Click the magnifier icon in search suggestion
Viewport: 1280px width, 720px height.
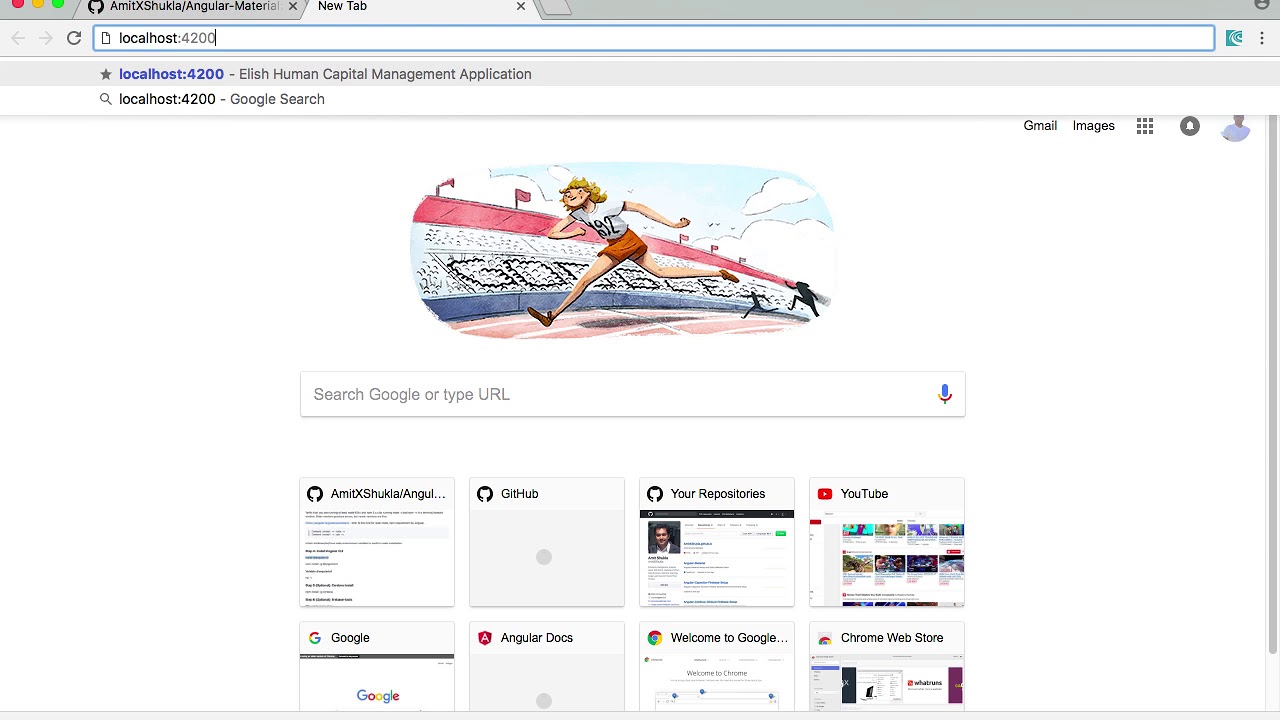point(106,99)
